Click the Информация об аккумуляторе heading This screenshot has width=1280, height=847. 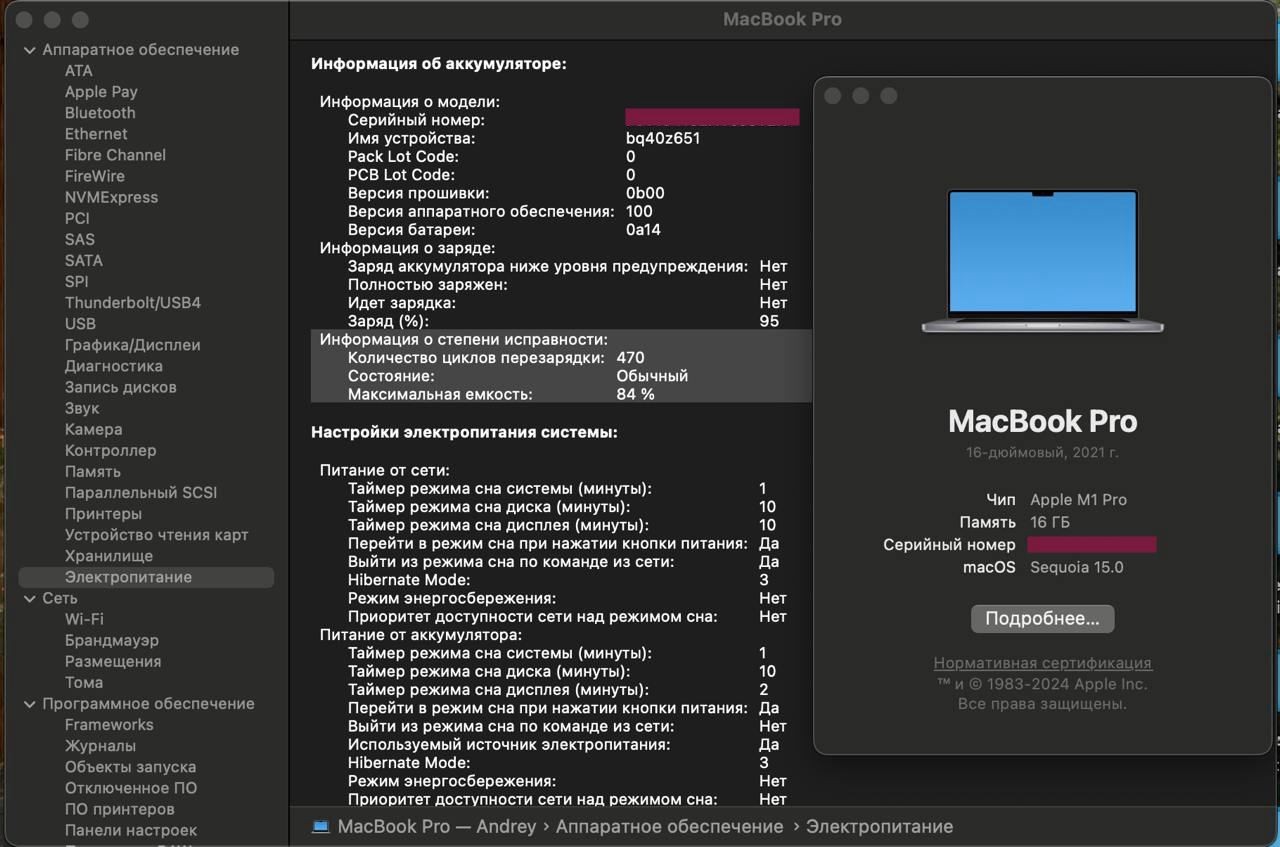pyautogui.click(x=439, y=63)
